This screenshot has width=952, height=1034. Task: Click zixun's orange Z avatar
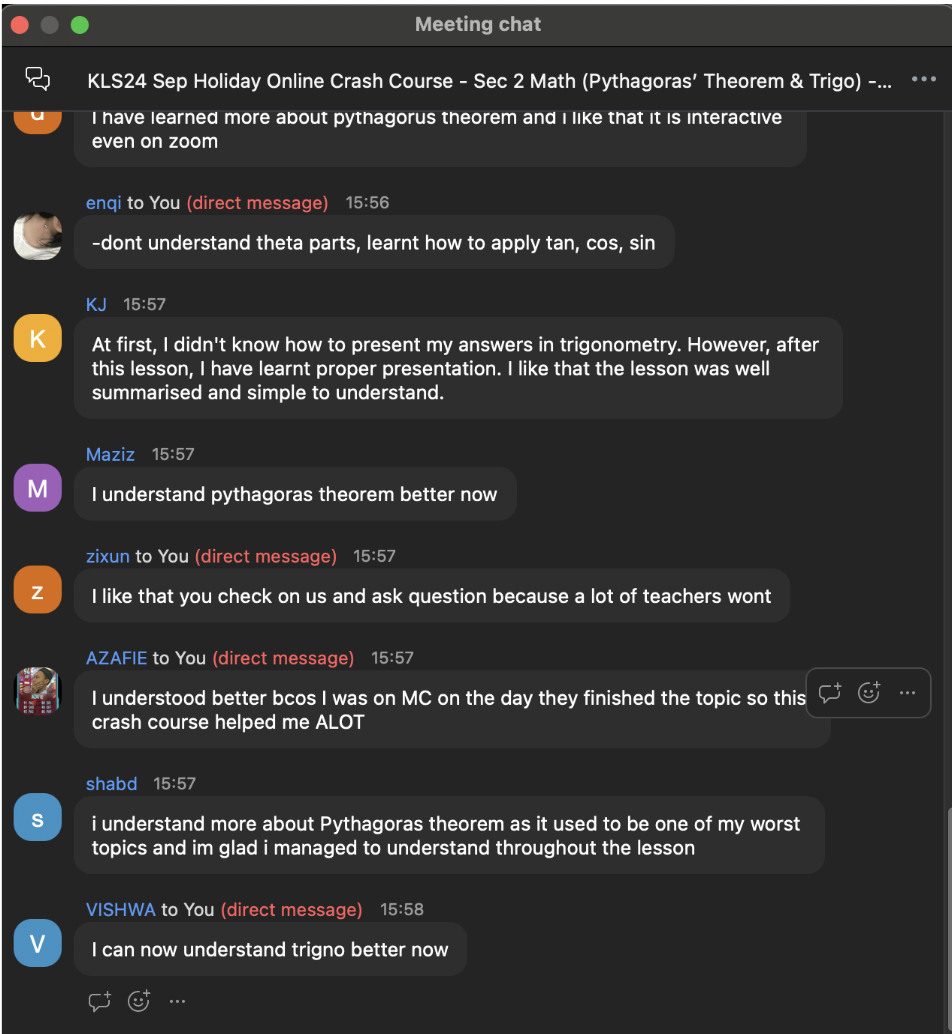point(38,590)
